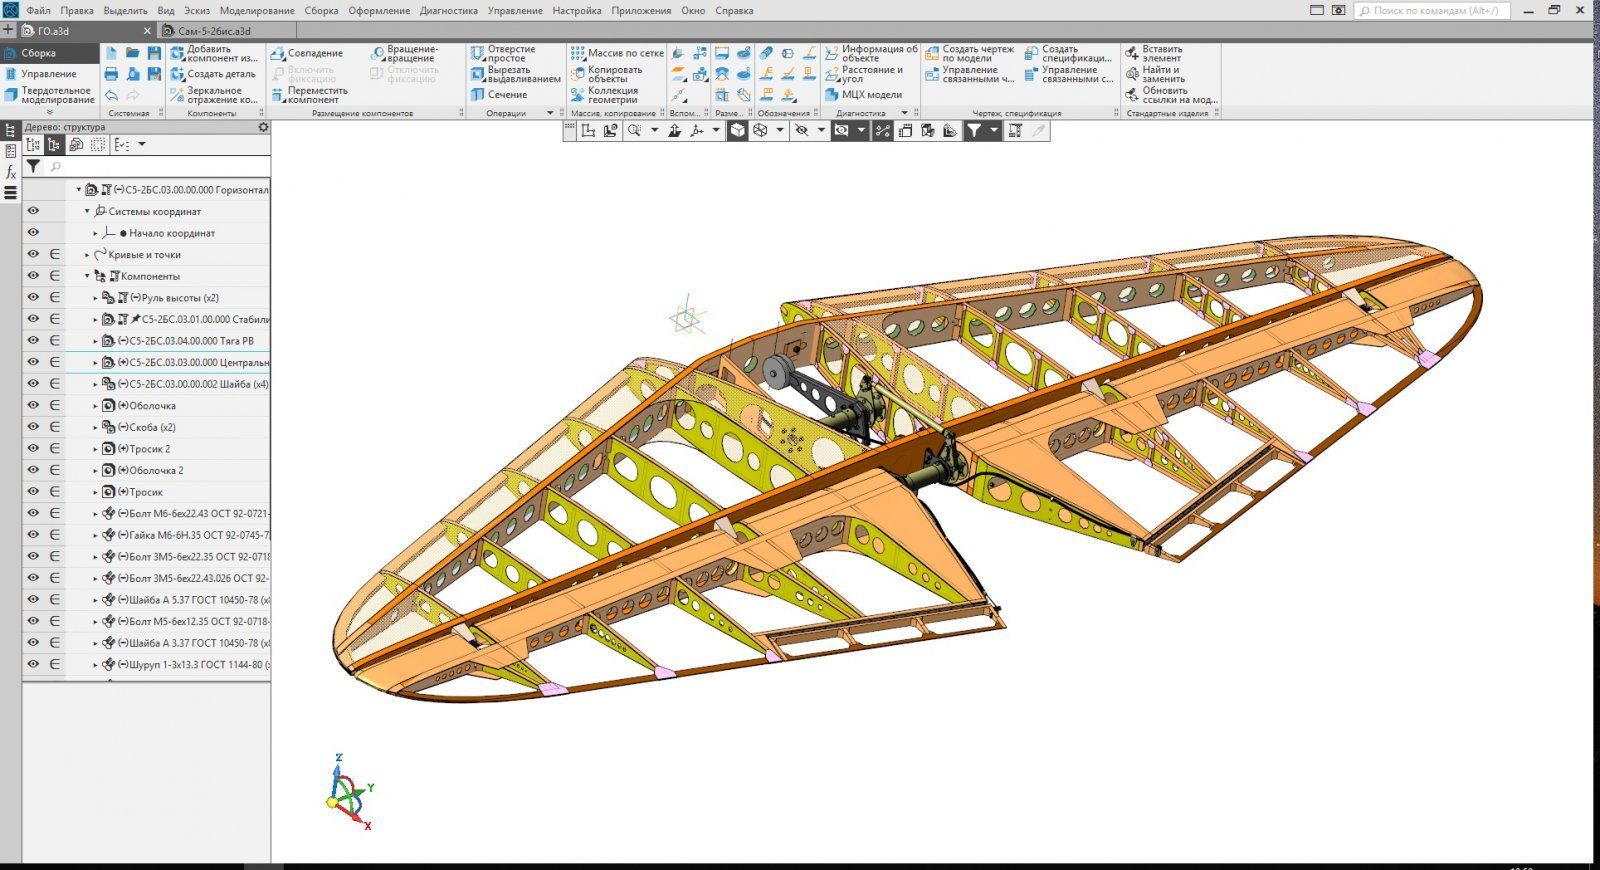Image resolution: width=1600 pixels, height=870 pixels.
Task: Select the МЦХ модели tool
Action: pyautogui.click(x=832, y=95)
